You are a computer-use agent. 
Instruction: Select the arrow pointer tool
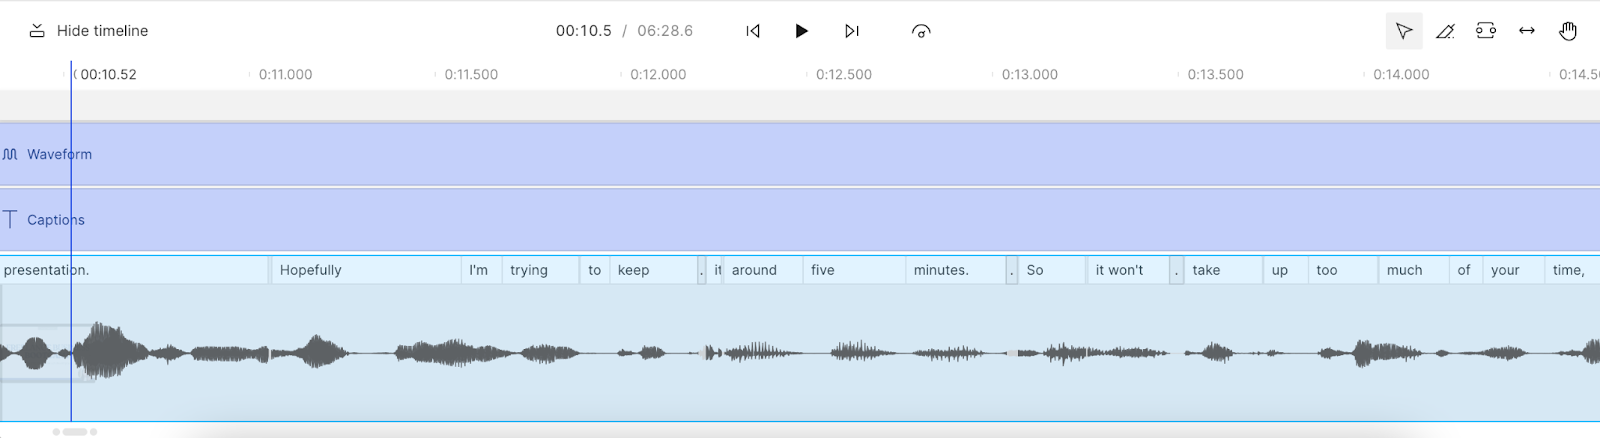1404,31
